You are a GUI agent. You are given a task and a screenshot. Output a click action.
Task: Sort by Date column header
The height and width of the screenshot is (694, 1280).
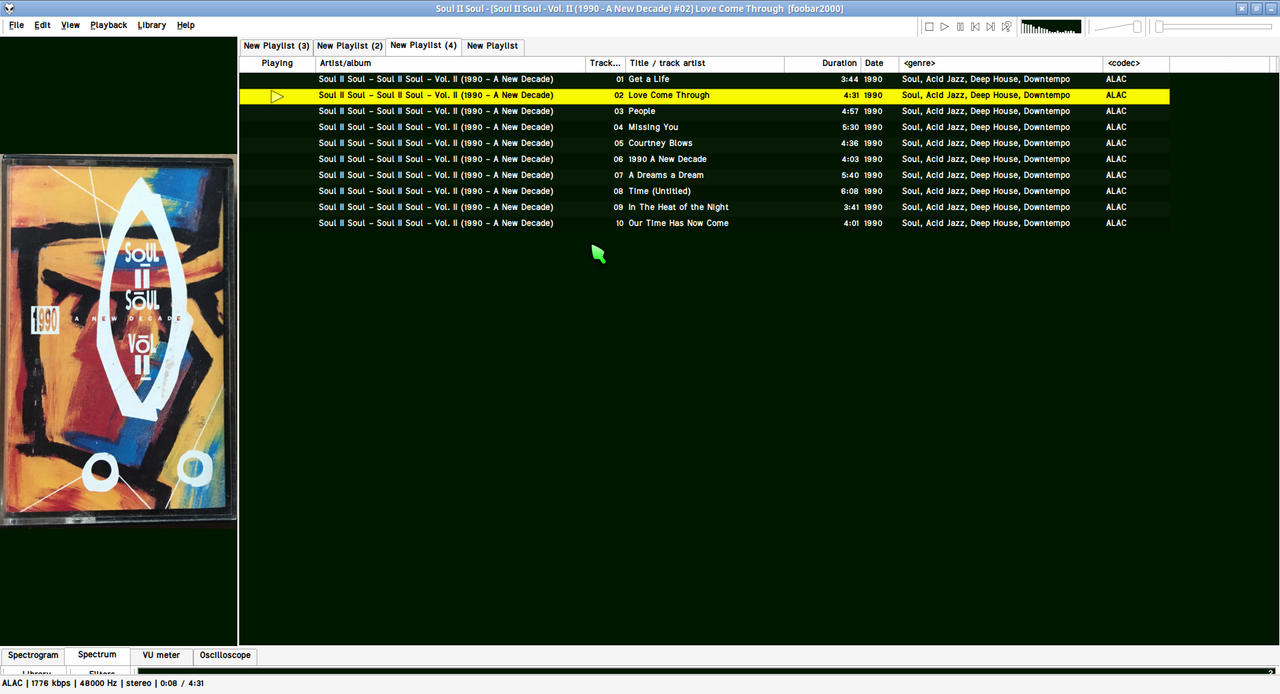(x=880, y=63)
